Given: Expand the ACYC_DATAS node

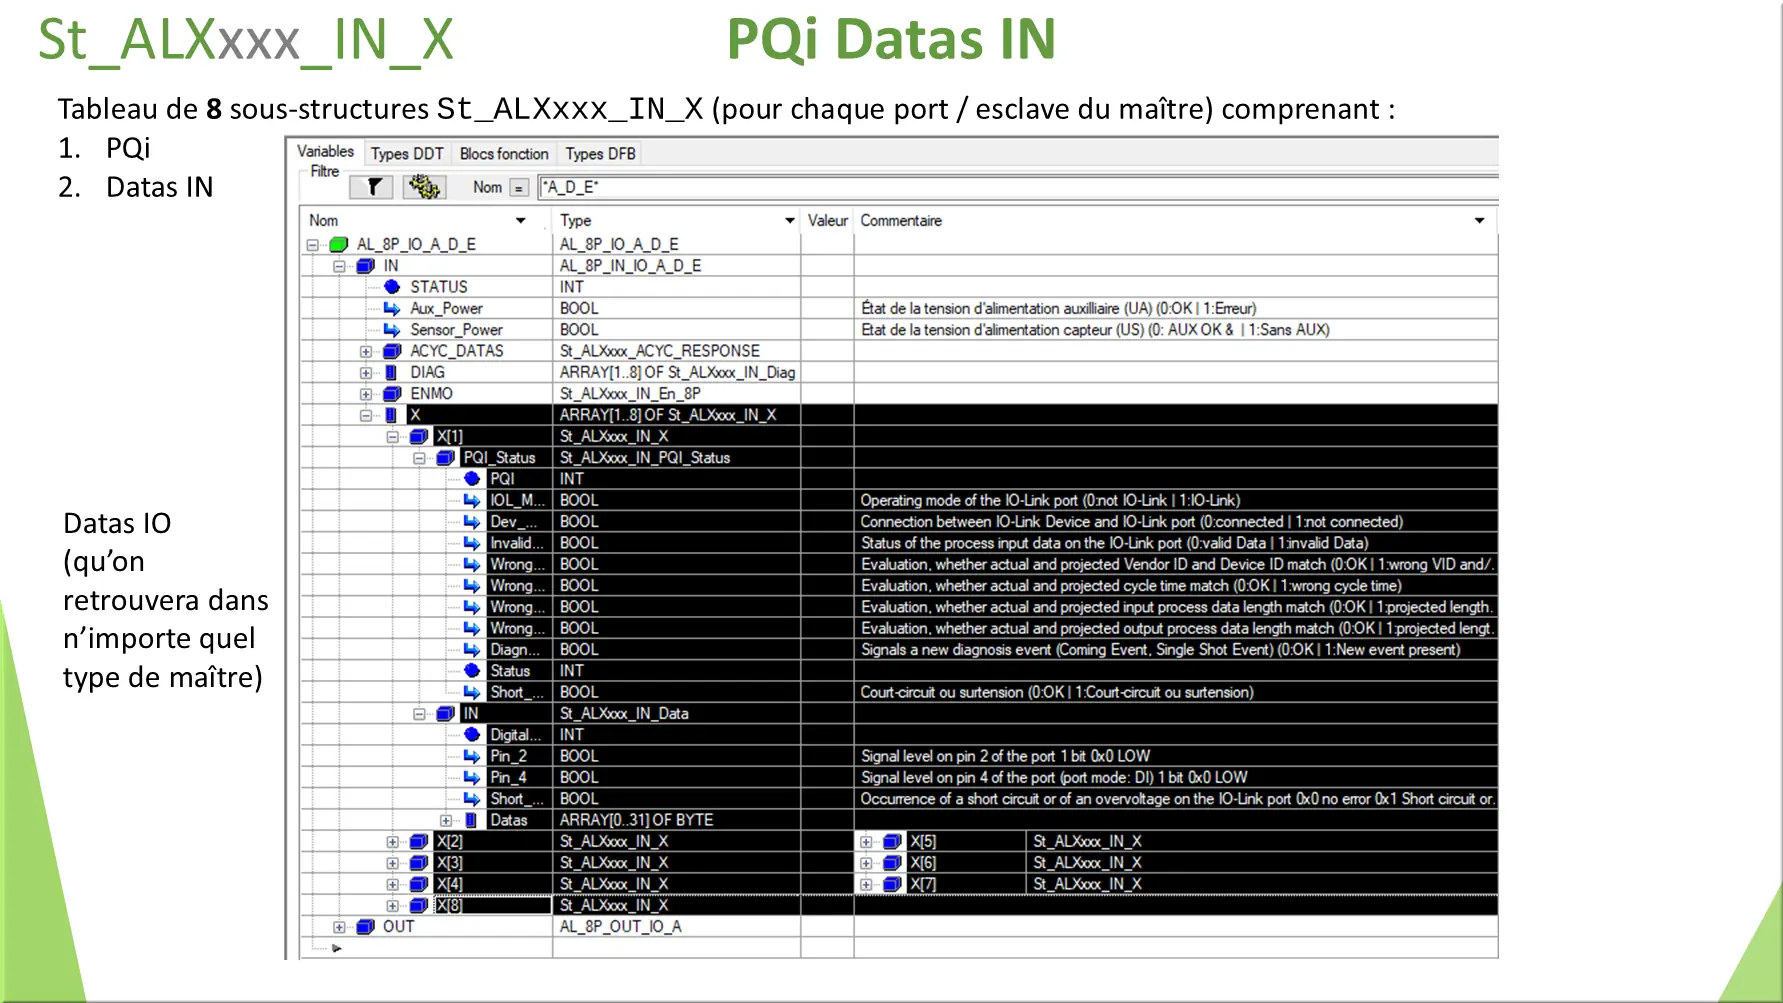Looking at the screenshot, I should [366, 351].
